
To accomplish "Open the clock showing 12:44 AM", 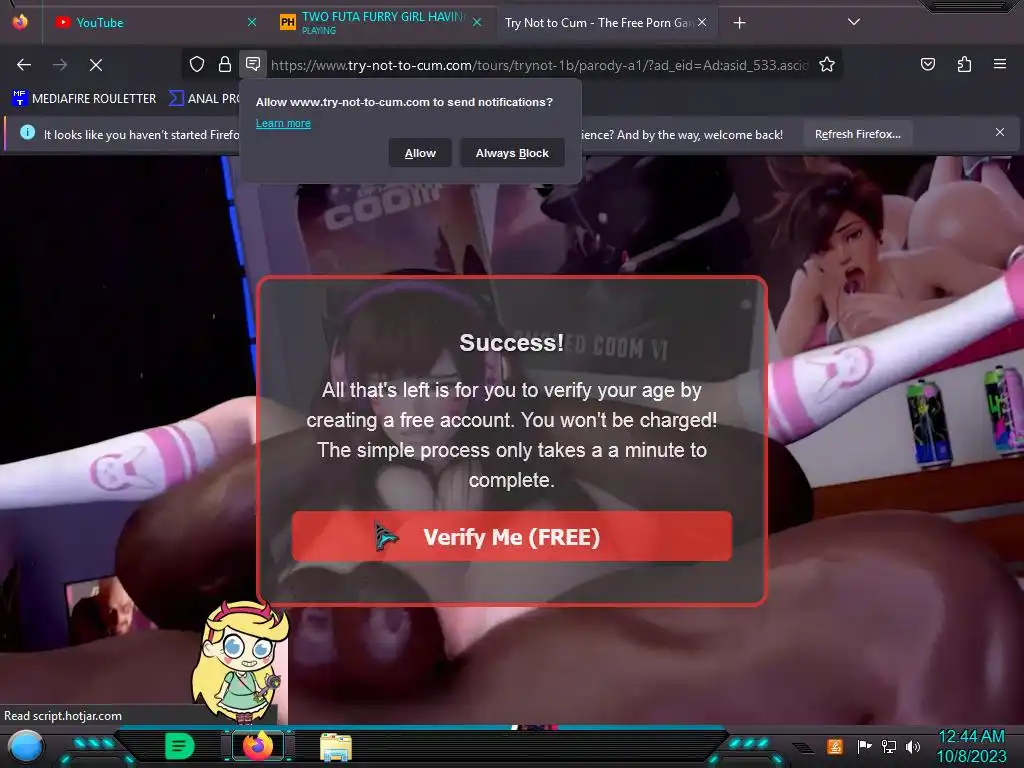I will [971, 746].
